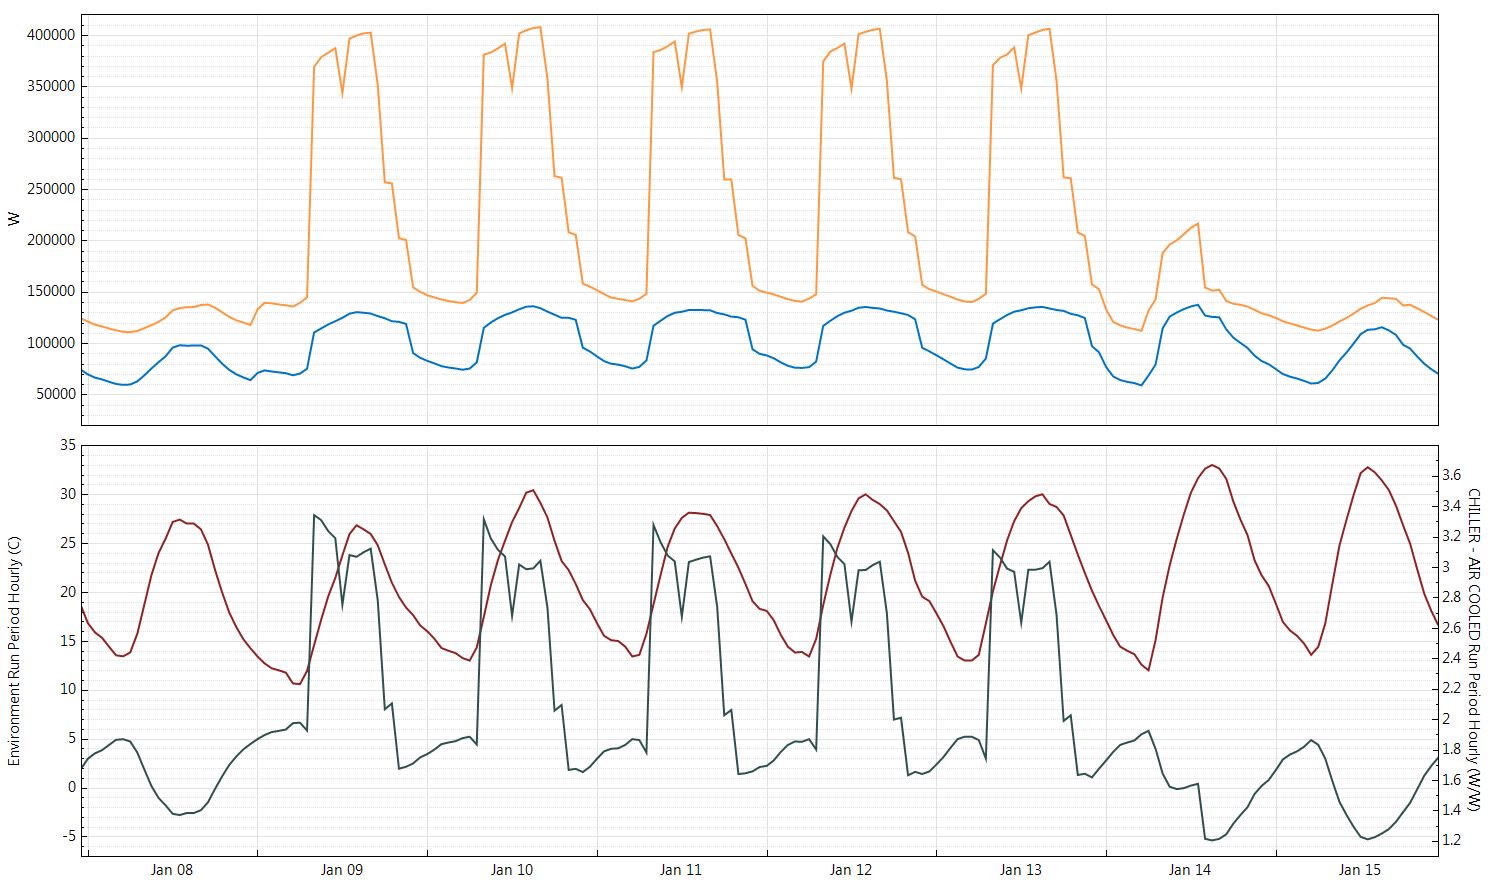
Task: Click the Jan 12 date label
Action: [x=851, y=870]
